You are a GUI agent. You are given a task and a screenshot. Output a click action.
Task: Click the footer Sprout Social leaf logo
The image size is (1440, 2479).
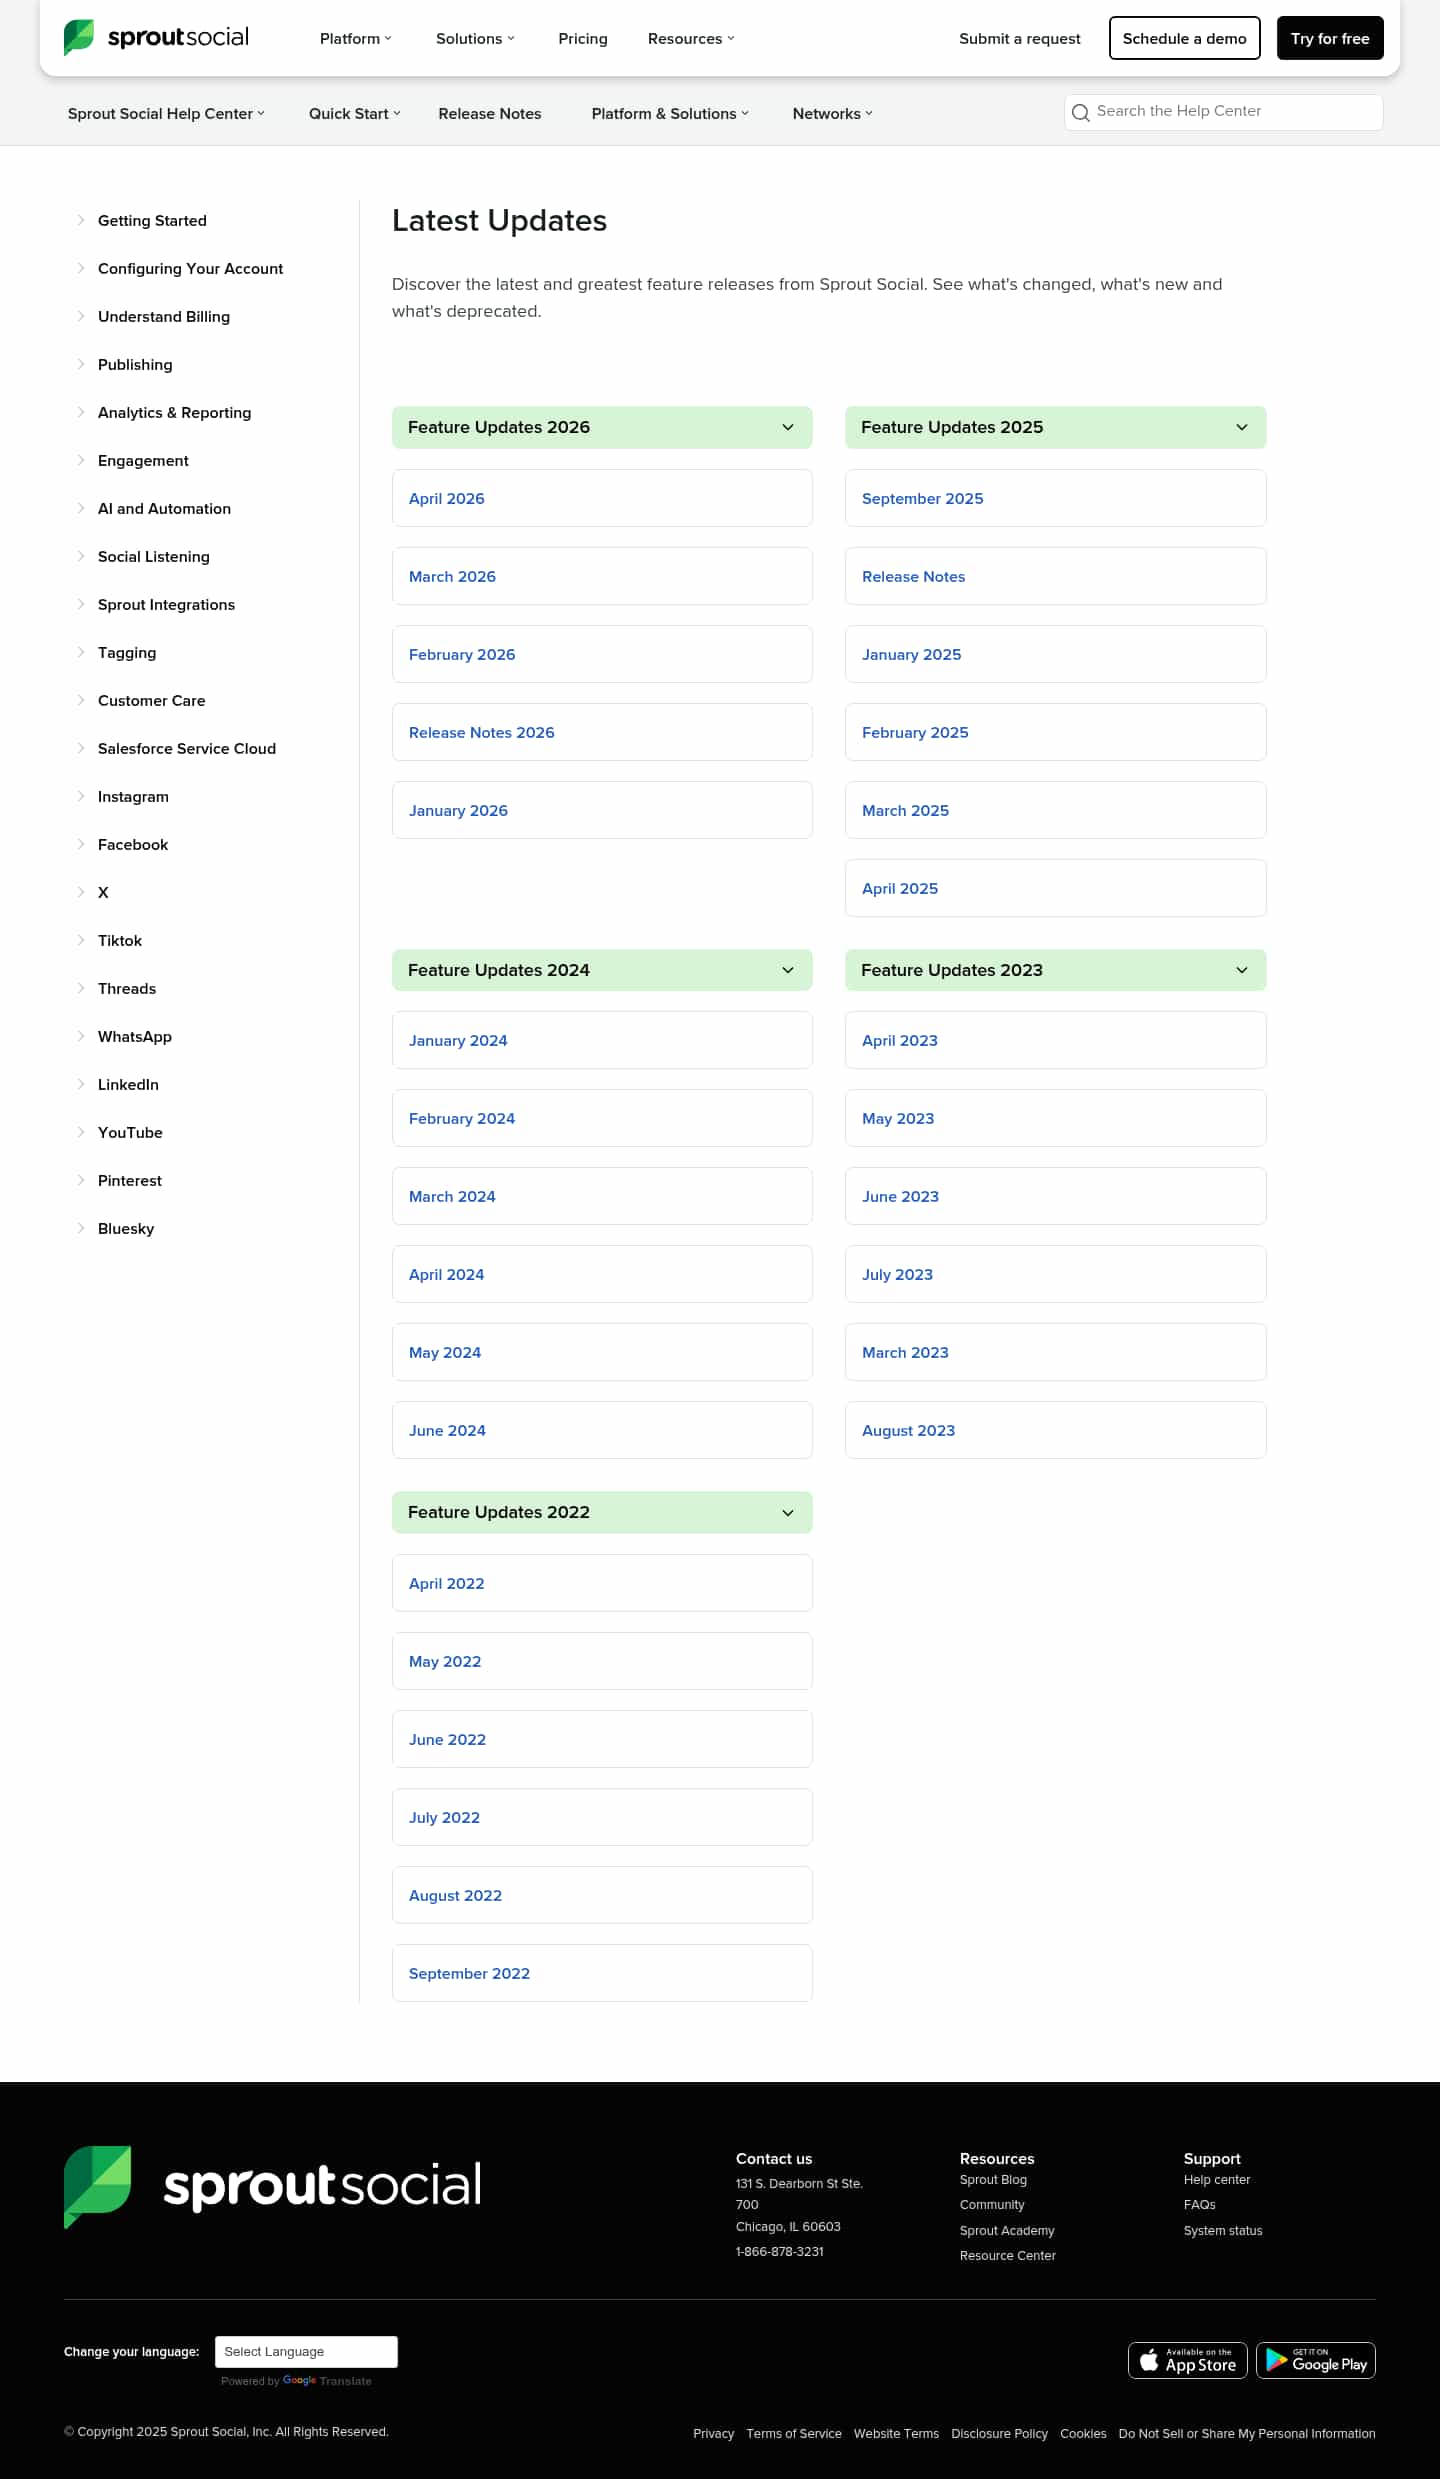pos(98,2185)
